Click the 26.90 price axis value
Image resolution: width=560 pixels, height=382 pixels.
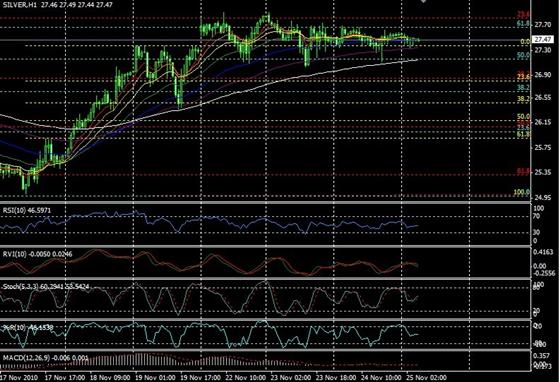pos(543,75)
